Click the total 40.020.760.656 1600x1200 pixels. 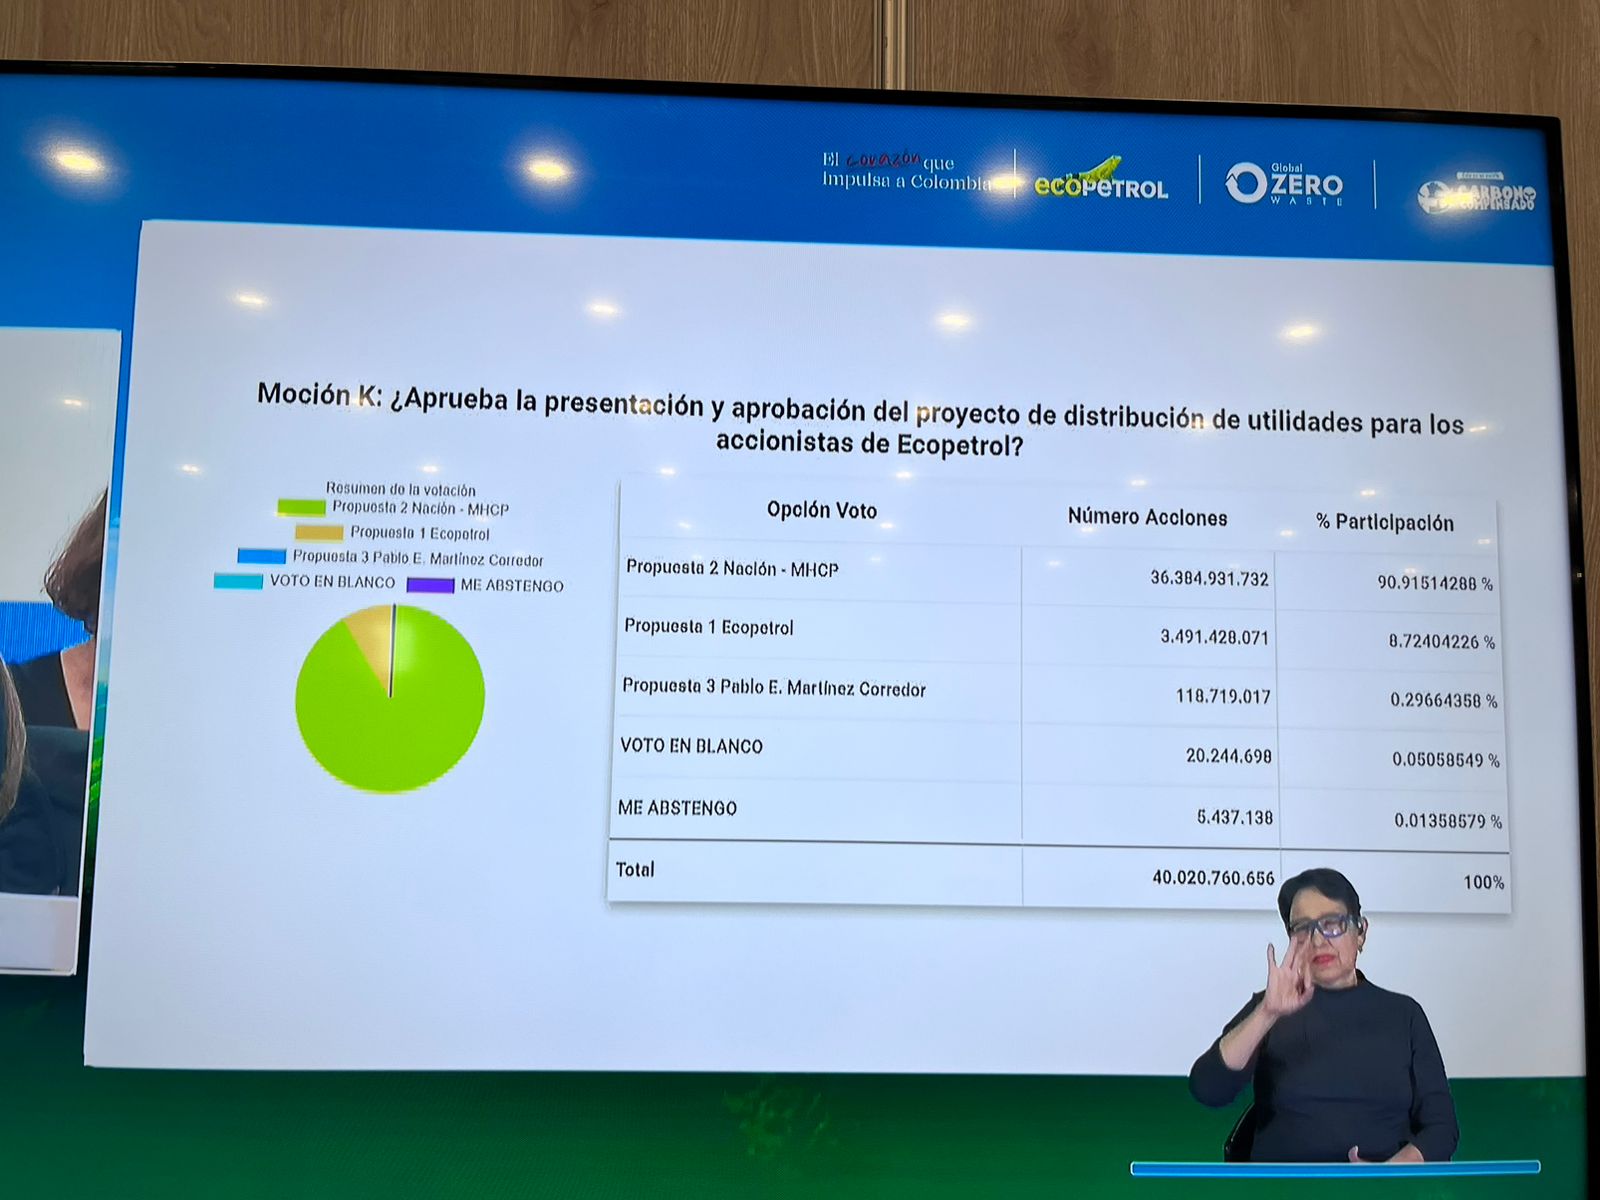(x=1213, y=878)
